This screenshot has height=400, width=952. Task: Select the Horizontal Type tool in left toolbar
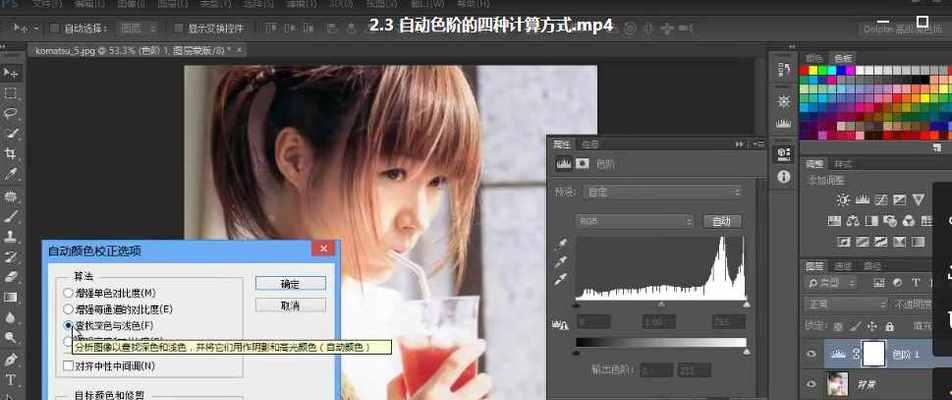(10, 380)
